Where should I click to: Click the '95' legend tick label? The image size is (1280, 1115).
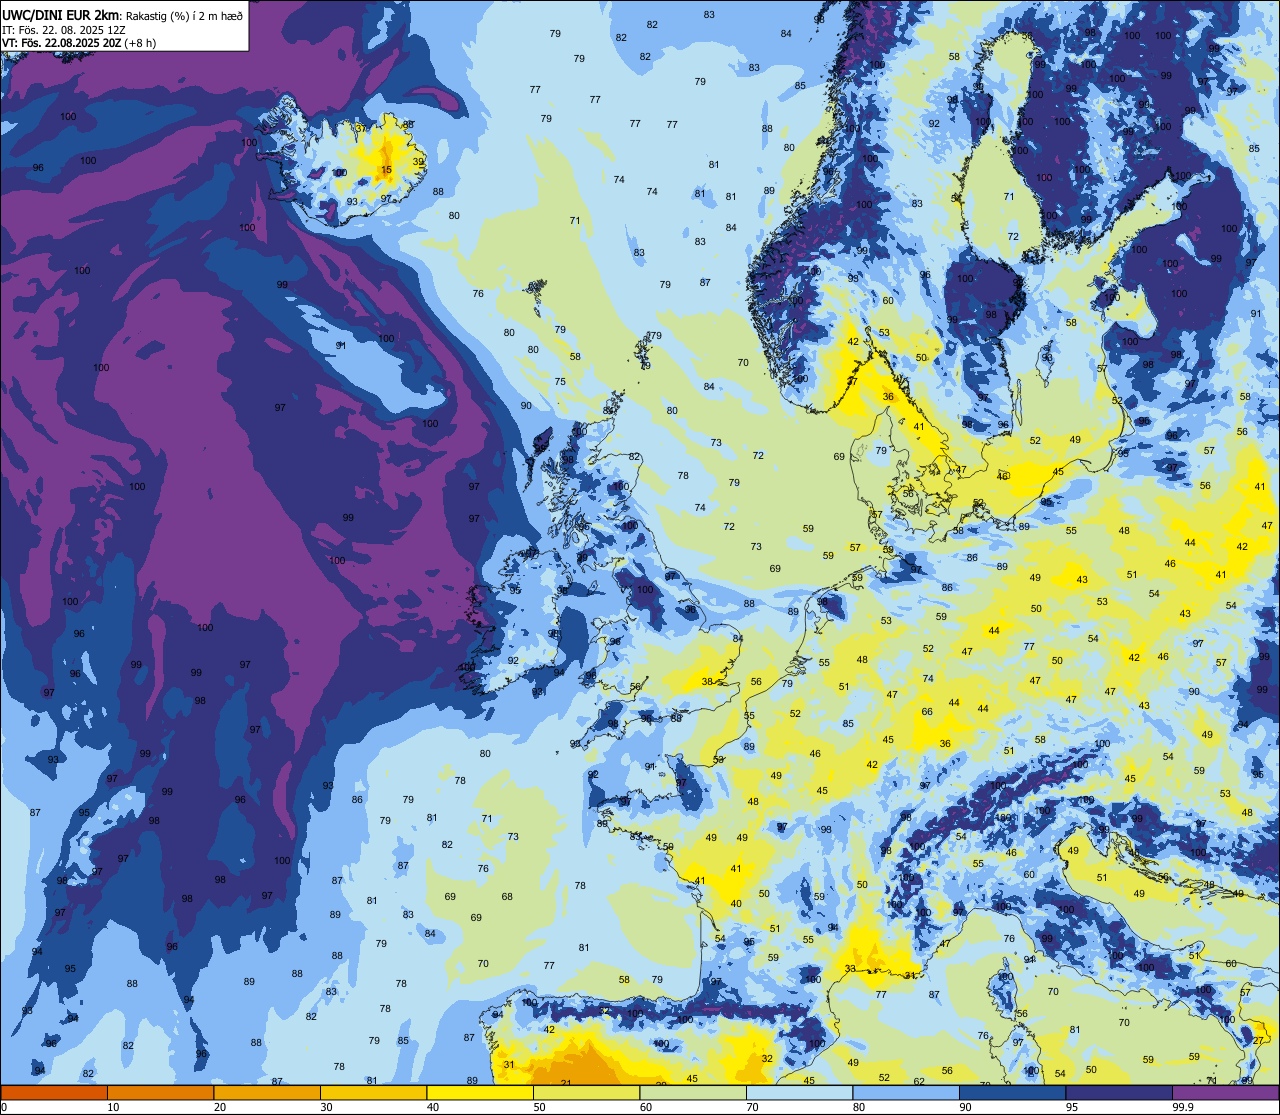(x=1072, y=1107)
